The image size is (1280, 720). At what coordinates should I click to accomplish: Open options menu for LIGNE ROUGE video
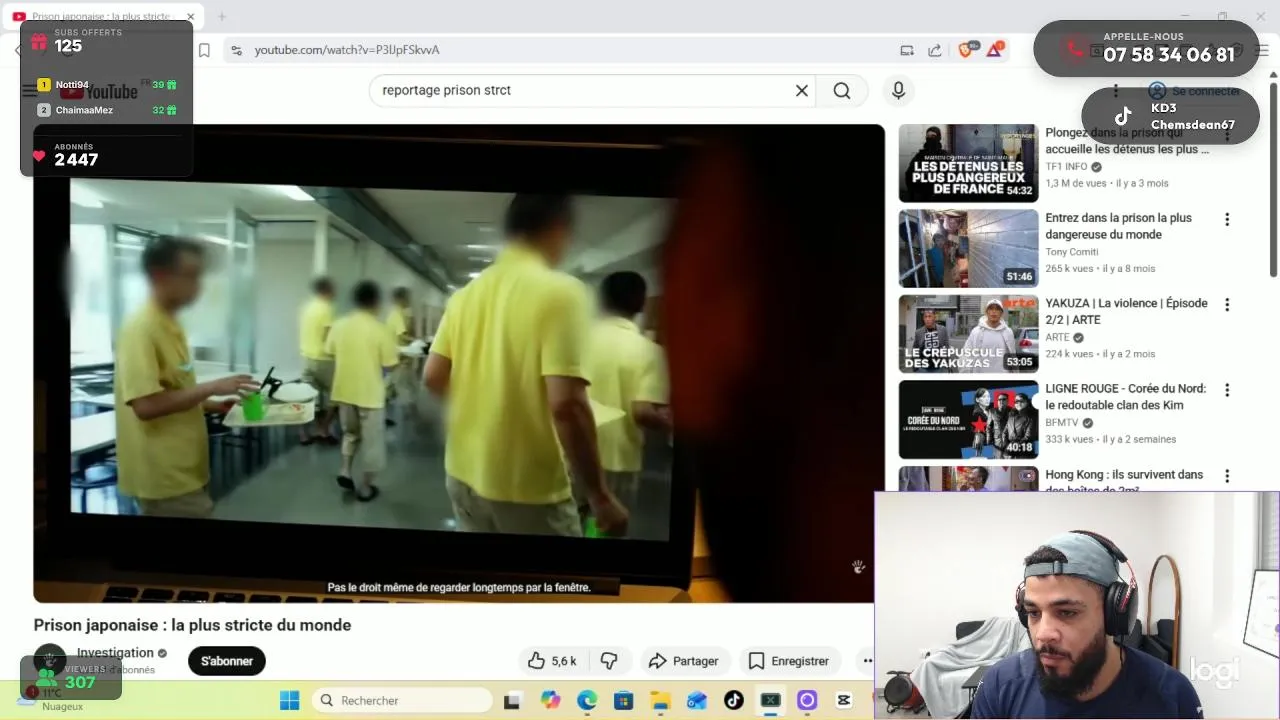click(1227, 390)
